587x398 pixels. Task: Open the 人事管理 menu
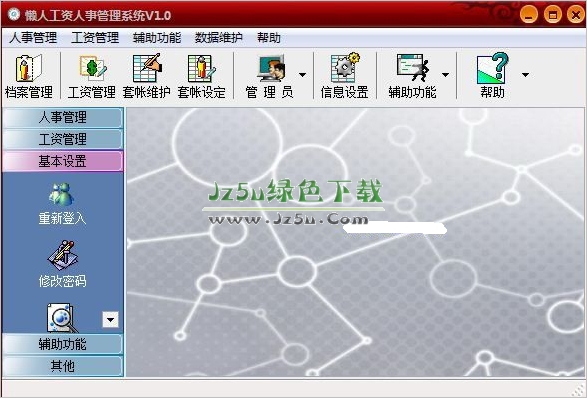tap(33, 38)
